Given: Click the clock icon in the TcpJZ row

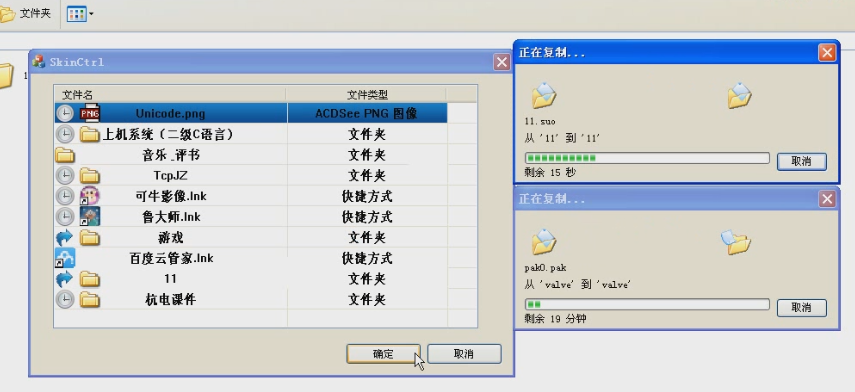Looking at the screenshot, I should click(65, 176).
